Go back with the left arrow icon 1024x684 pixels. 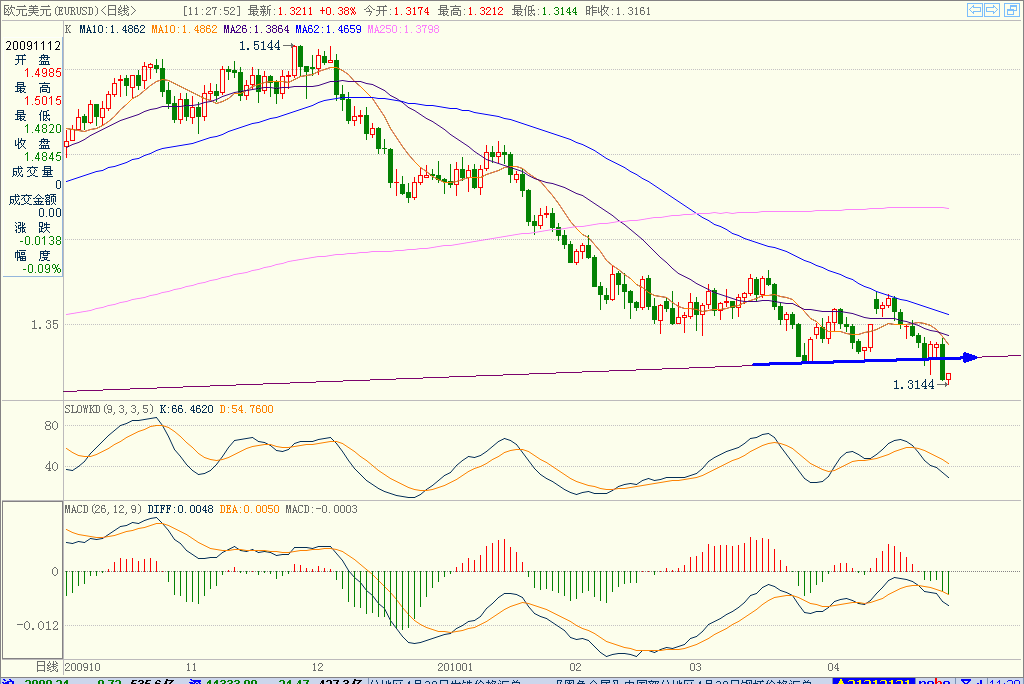975,9
